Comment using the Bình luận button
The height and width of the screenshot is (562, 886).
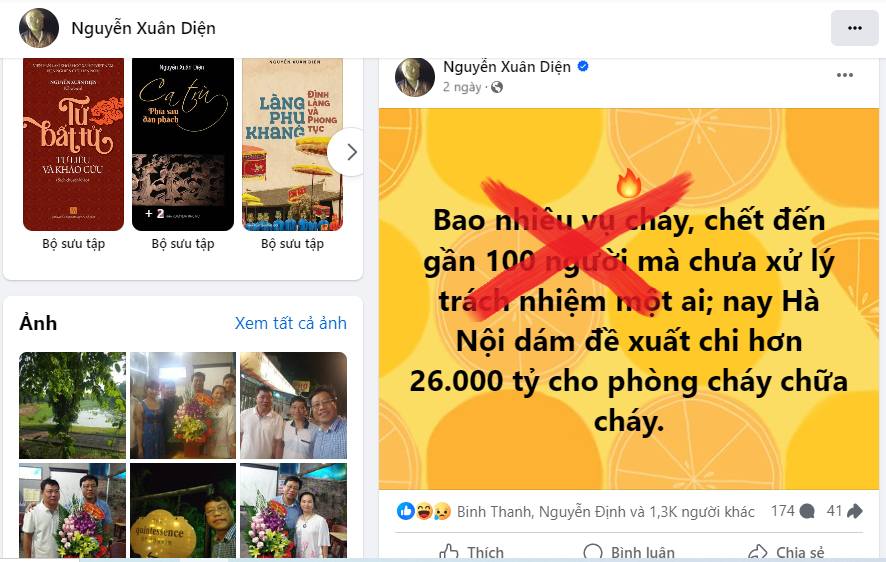tap(628, 552)
